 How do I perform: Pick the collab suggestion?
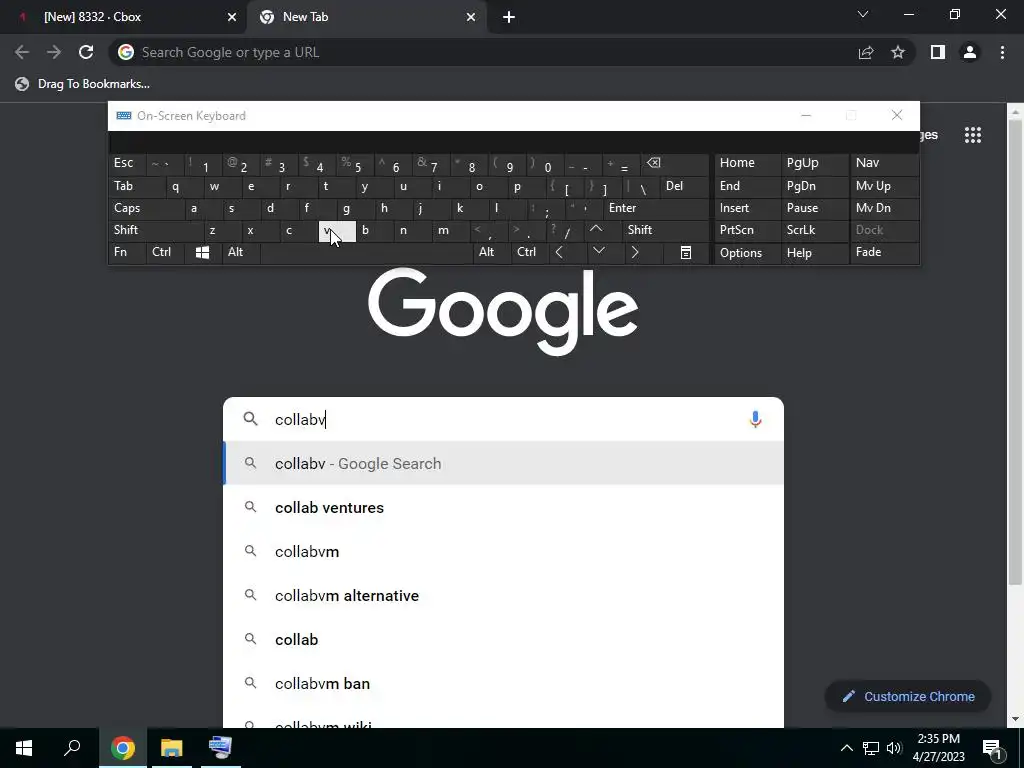[504, 640]
